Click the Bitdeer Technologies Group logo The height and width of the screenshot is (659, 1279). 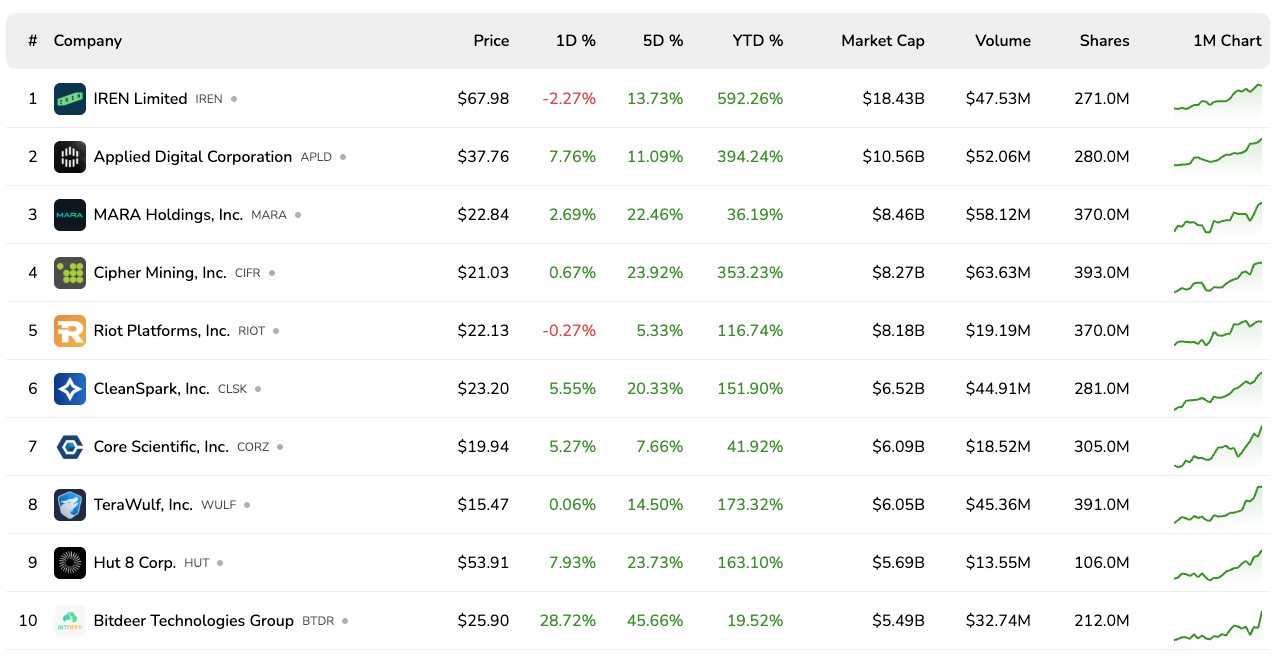tap(70, 620)
